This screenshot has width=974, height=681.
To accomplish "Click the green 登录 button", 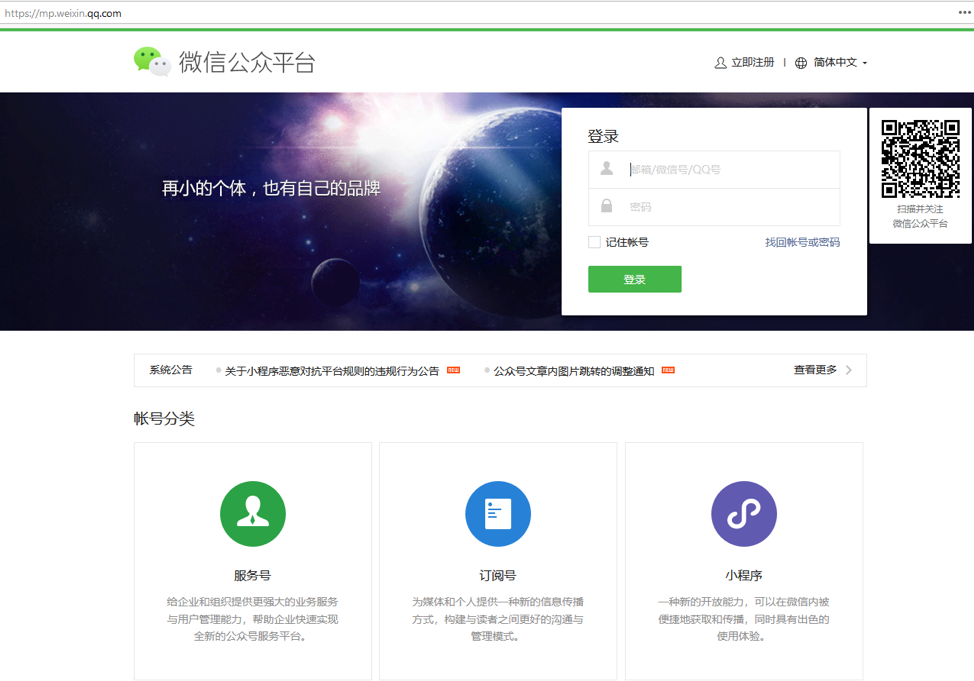I will point(635,279).
